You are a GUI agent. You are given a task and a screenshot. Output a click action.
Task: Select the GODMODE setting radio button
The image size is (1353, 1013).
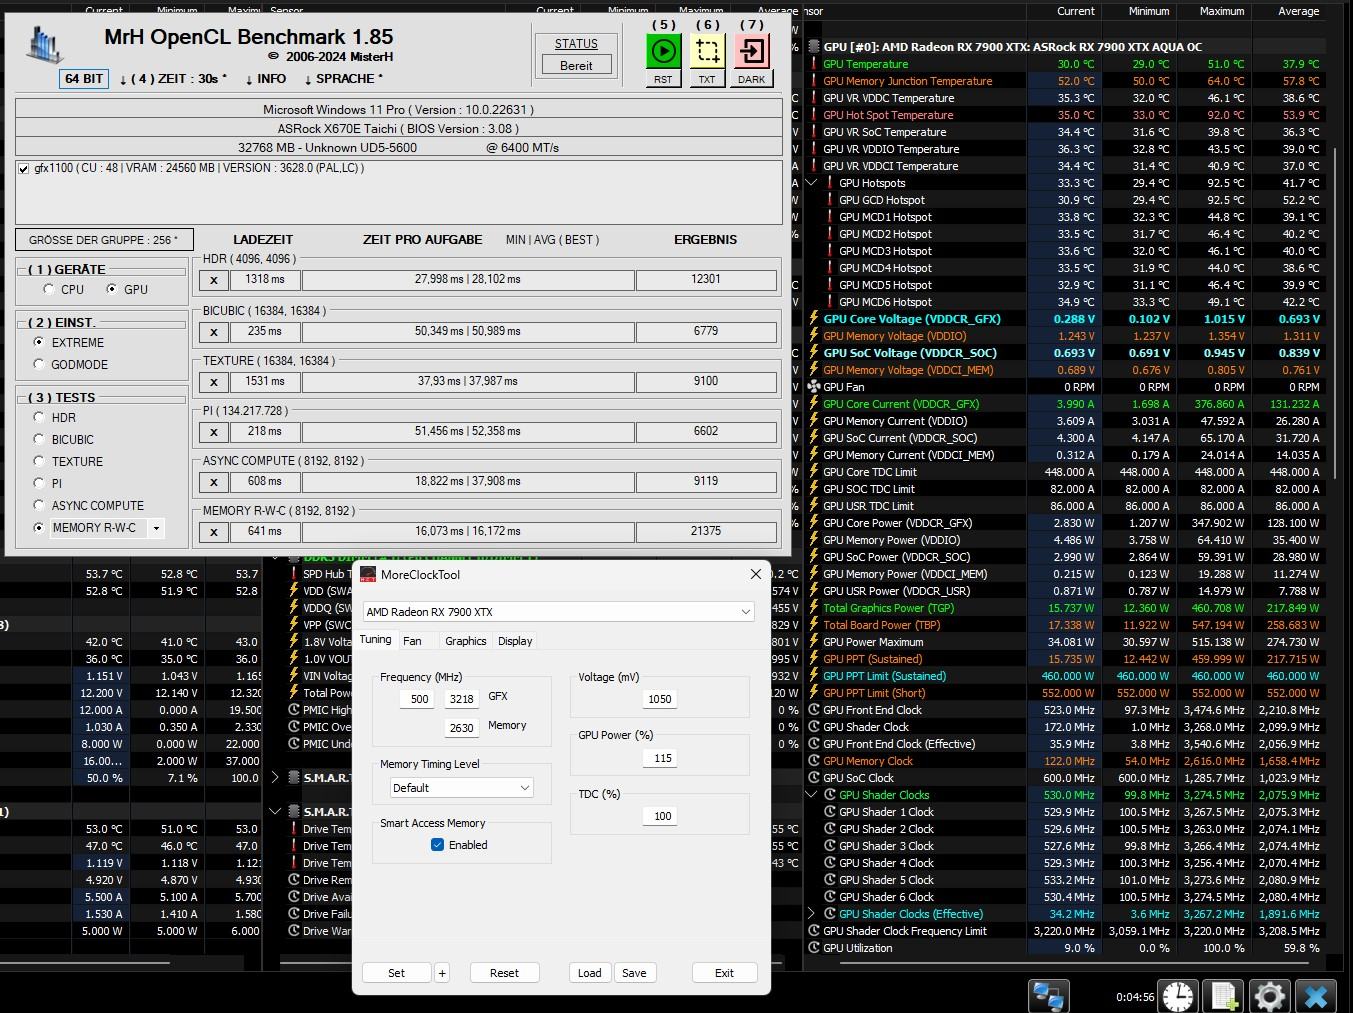39,364
